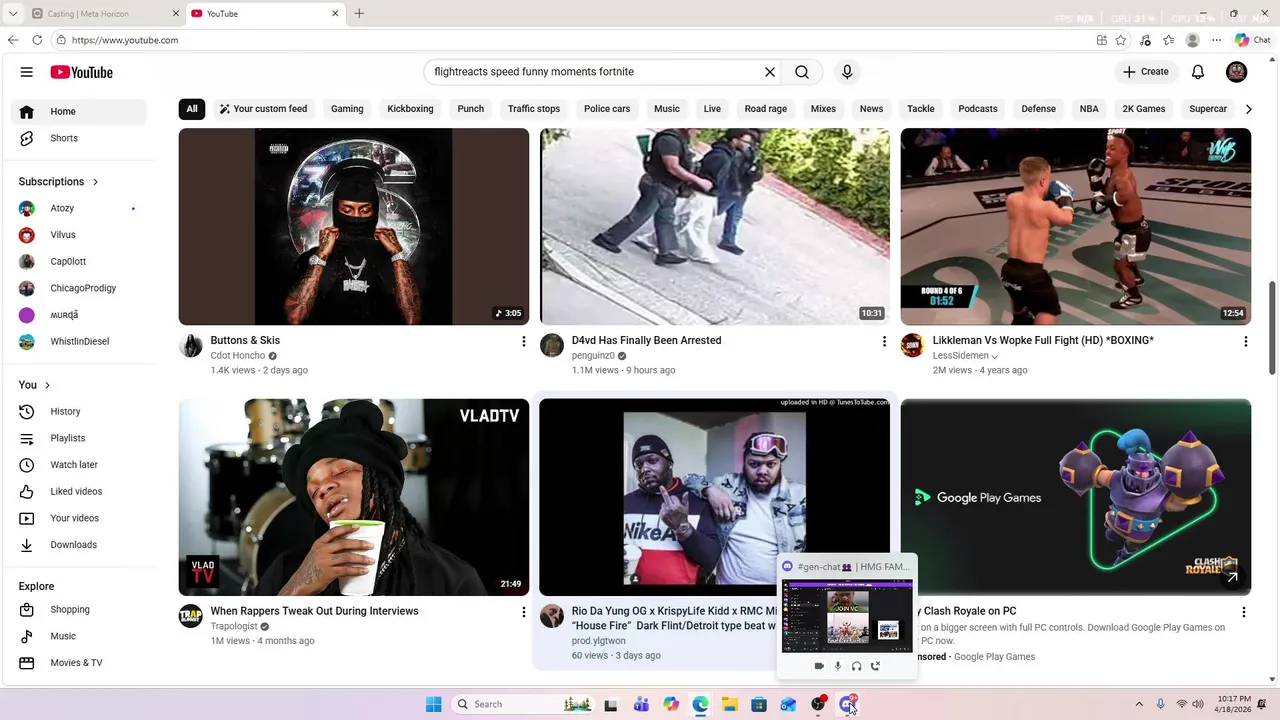Open the Atozy subscription channel

pos(76,208)
